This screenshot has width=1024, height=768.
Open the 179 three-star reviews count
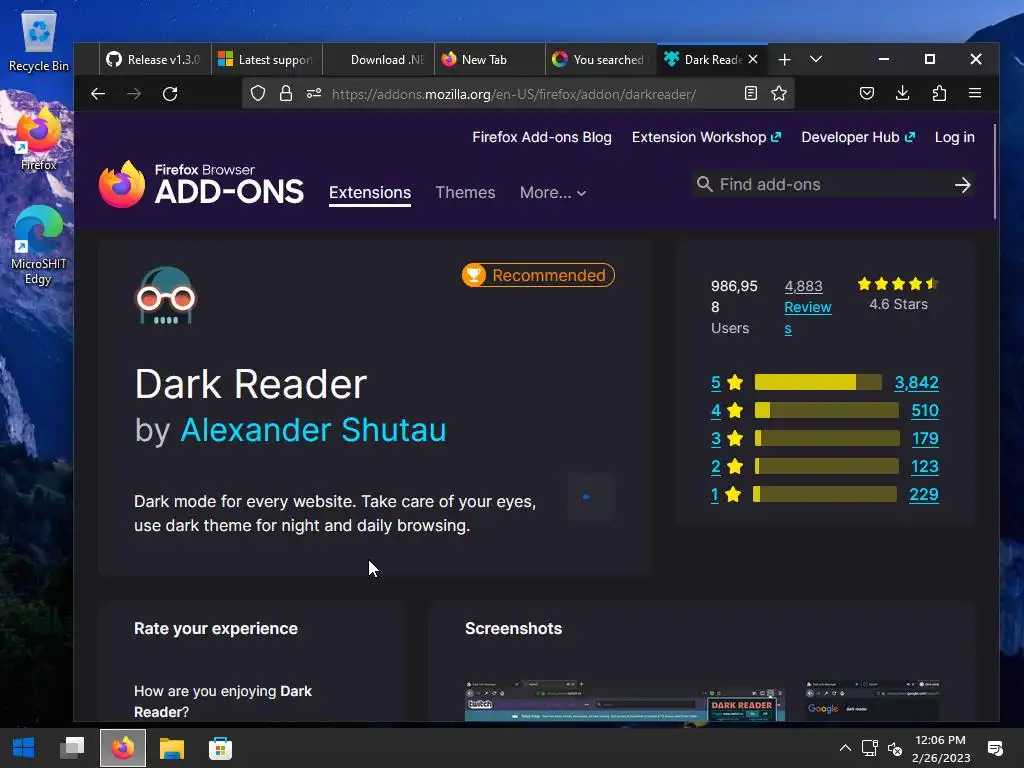click(925, 439)
